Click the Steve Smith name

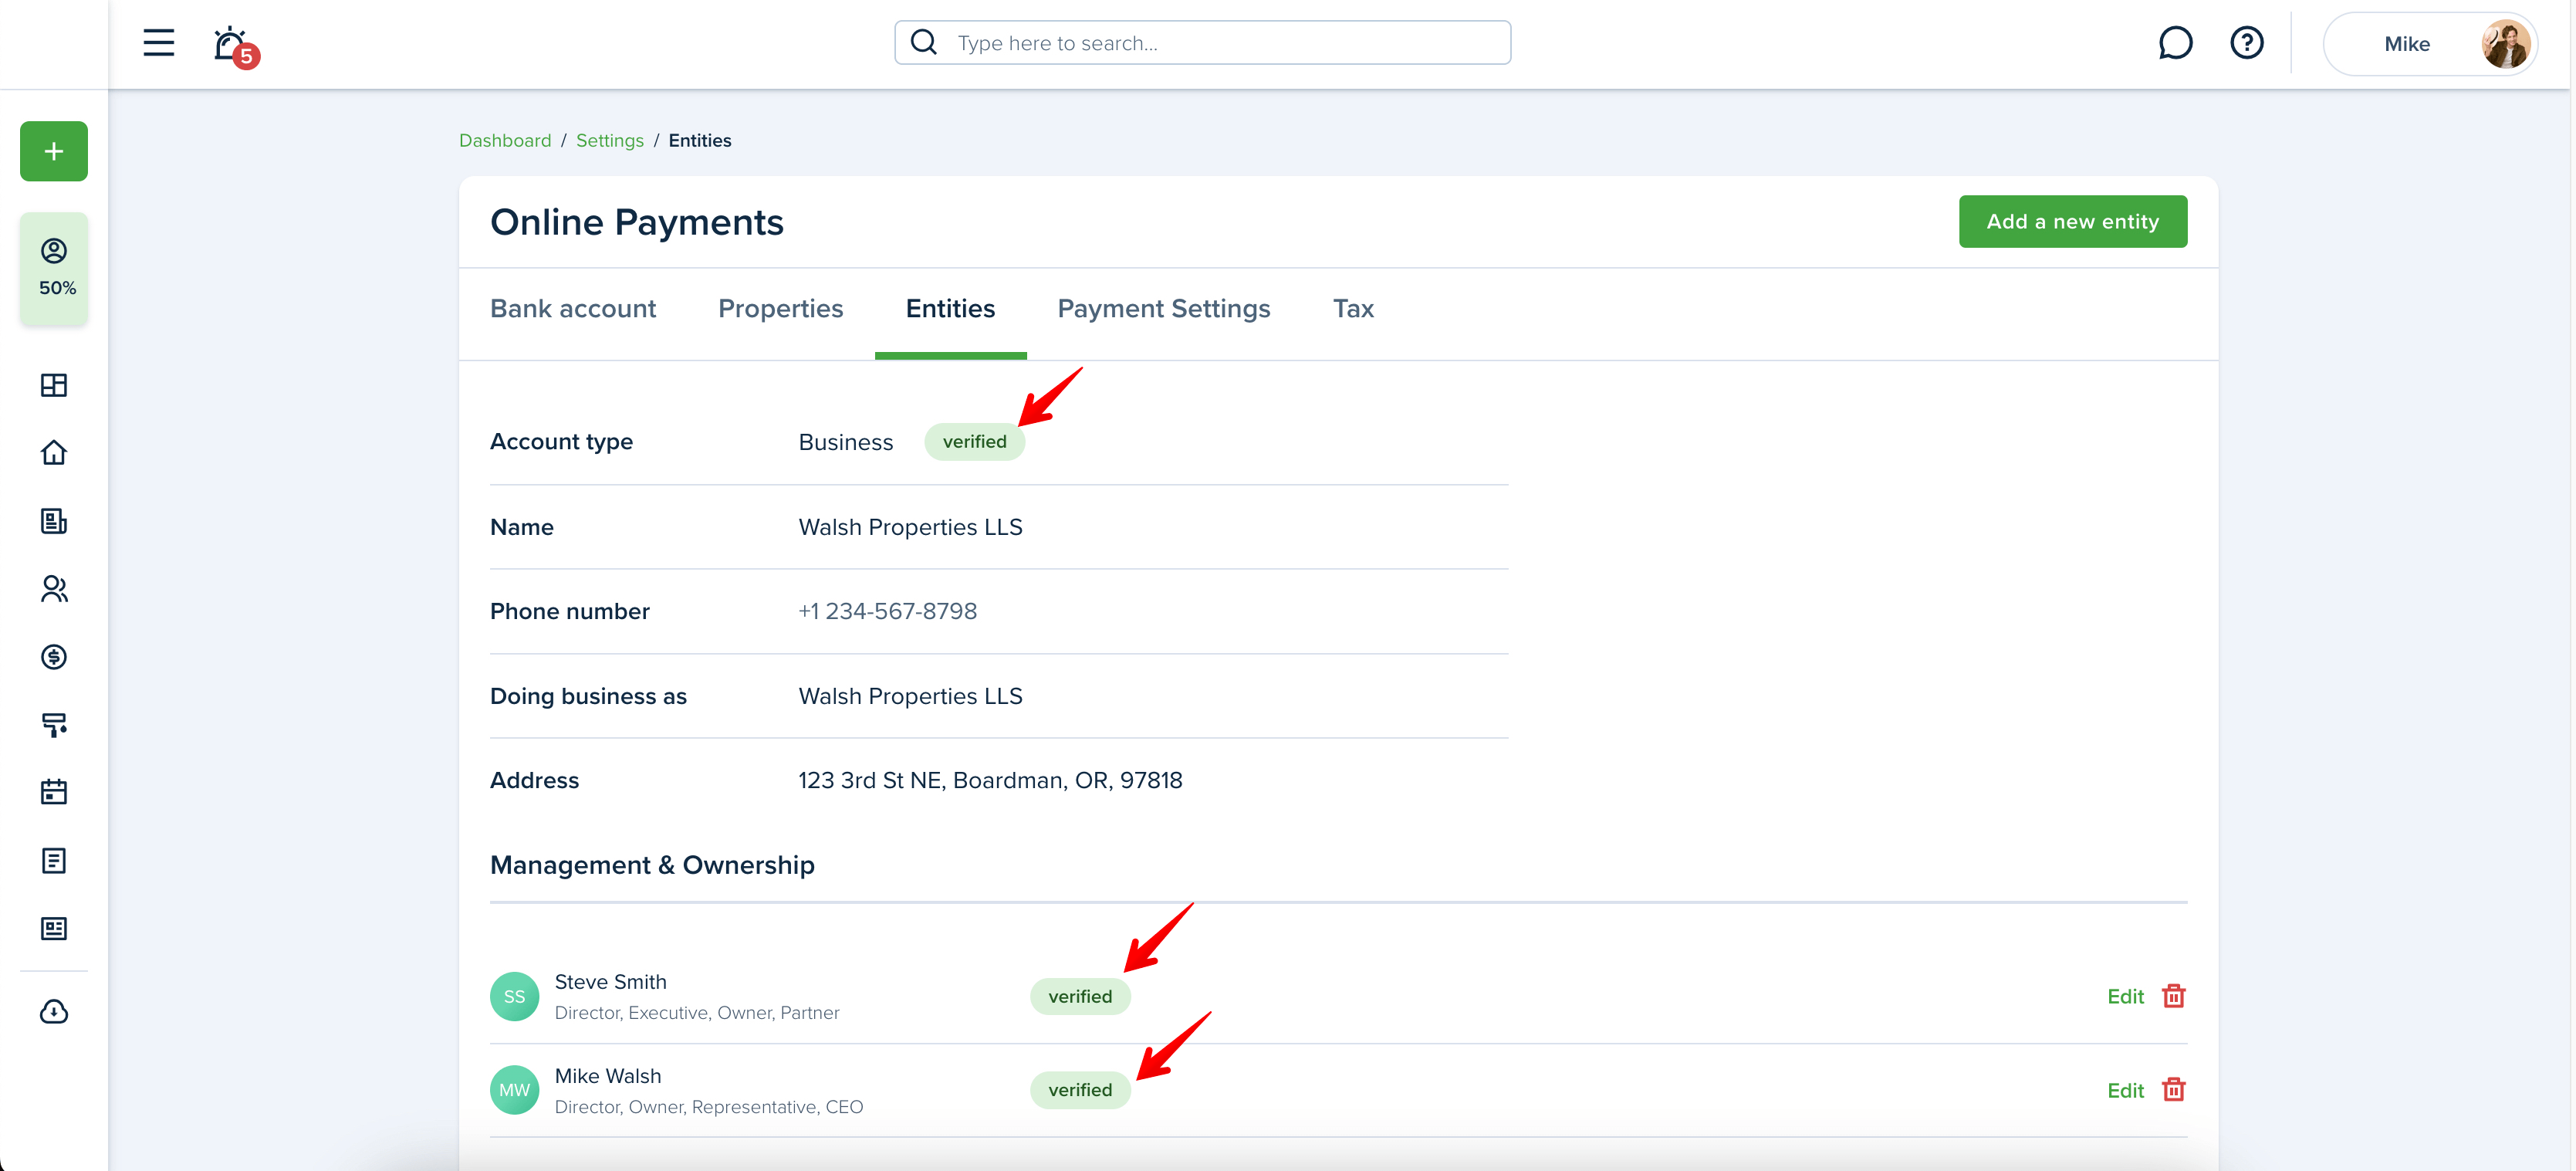[x=610, y=982]
